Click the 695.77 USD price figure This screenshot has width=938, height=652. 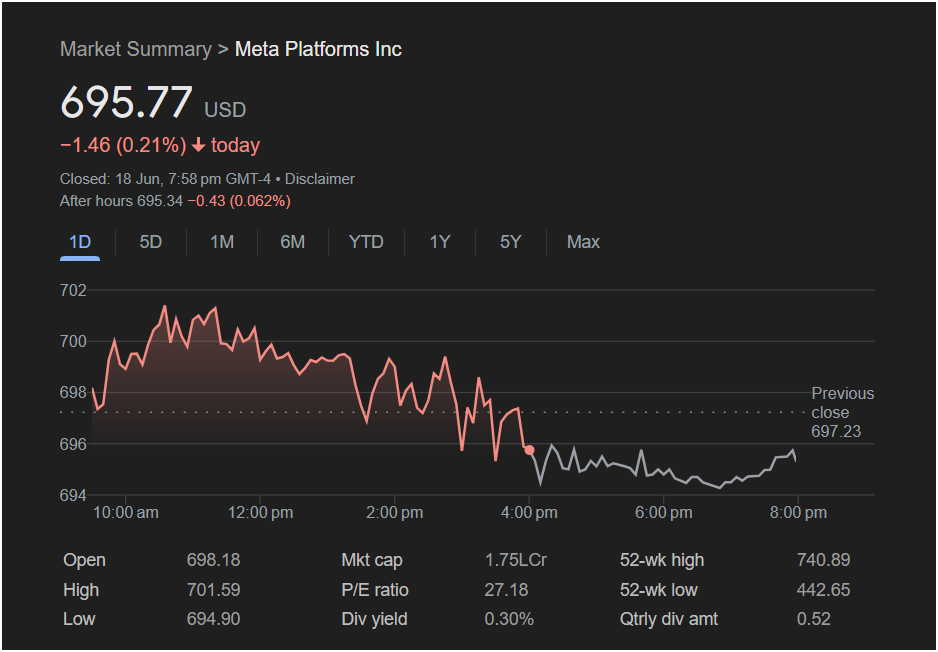[x=153, y=102]
